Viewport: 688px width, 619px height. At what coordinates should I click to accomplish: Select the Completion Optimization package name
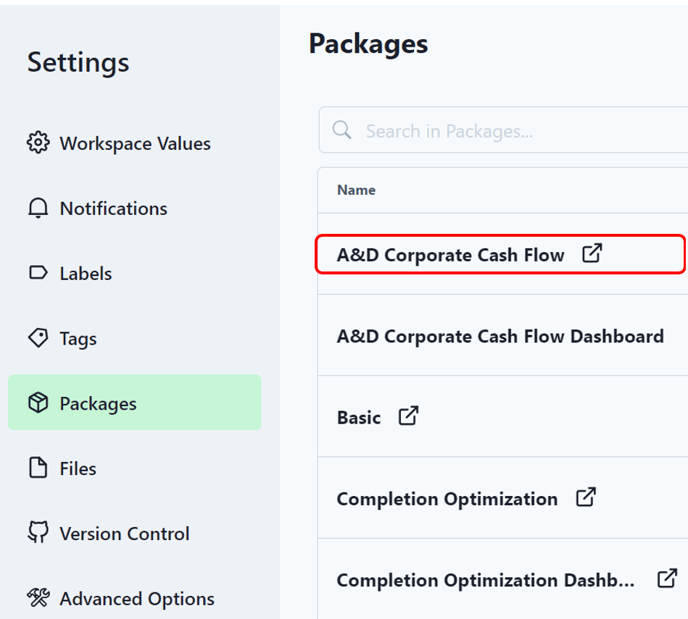coord(447,498)
